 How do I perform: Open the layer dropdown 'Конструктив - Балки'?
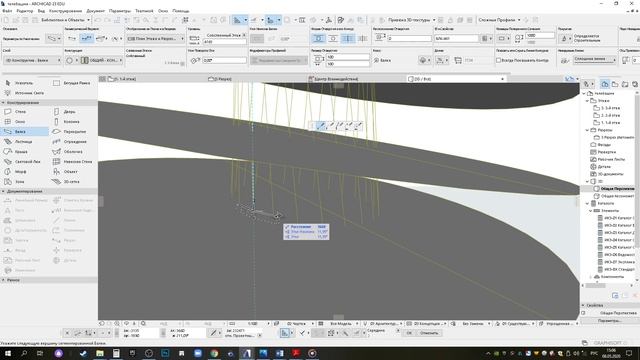33,60
